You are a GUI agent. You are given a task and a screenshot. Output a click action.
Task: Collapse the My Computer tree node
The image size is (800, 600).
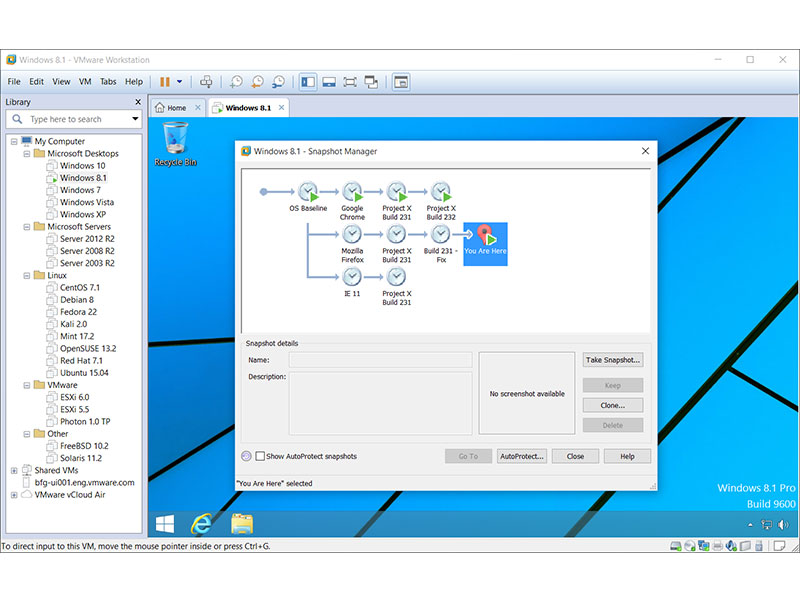(14, 141)
